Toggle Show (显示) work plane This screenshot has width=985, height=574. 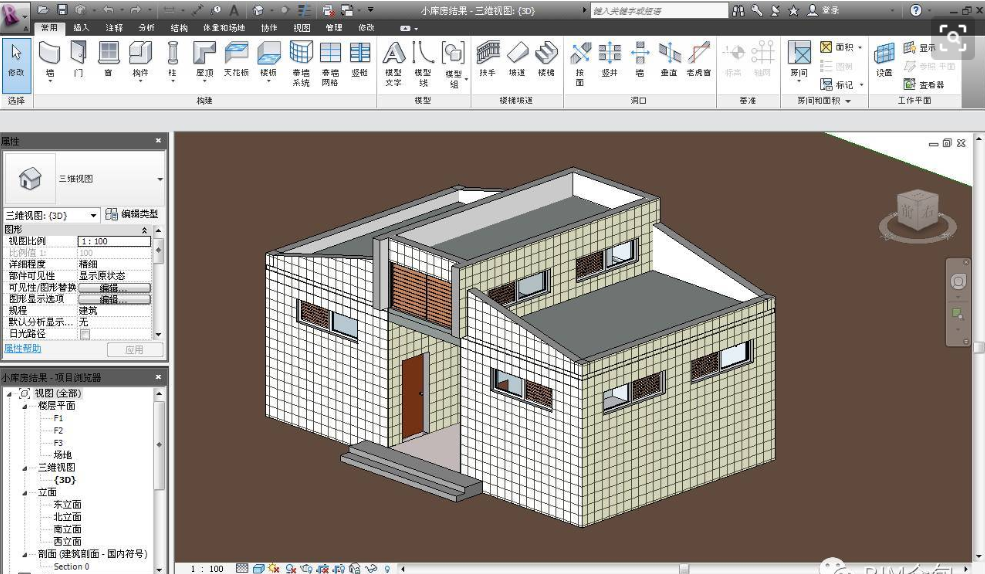pos(920,48)
